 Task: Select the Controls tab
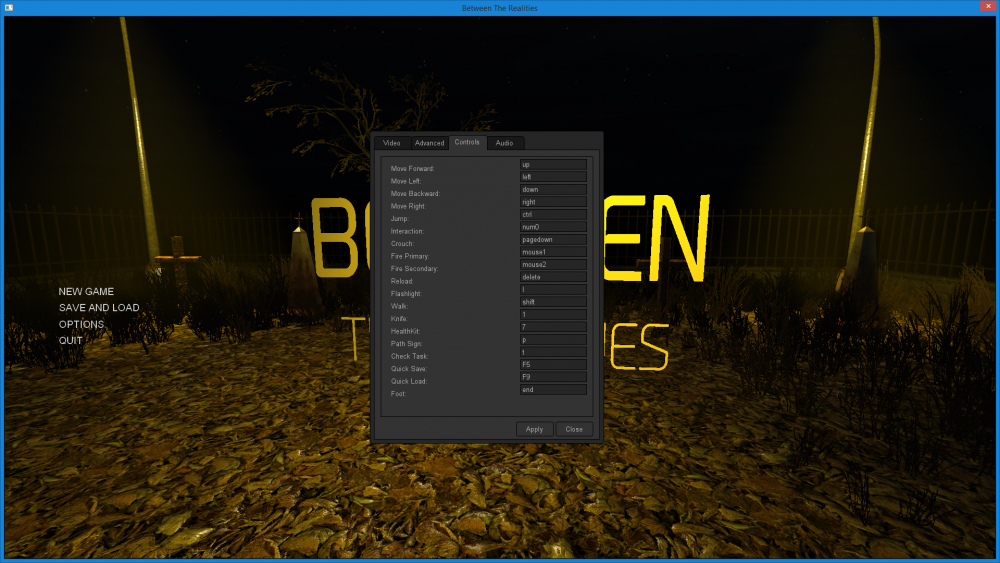click(467, 142)
